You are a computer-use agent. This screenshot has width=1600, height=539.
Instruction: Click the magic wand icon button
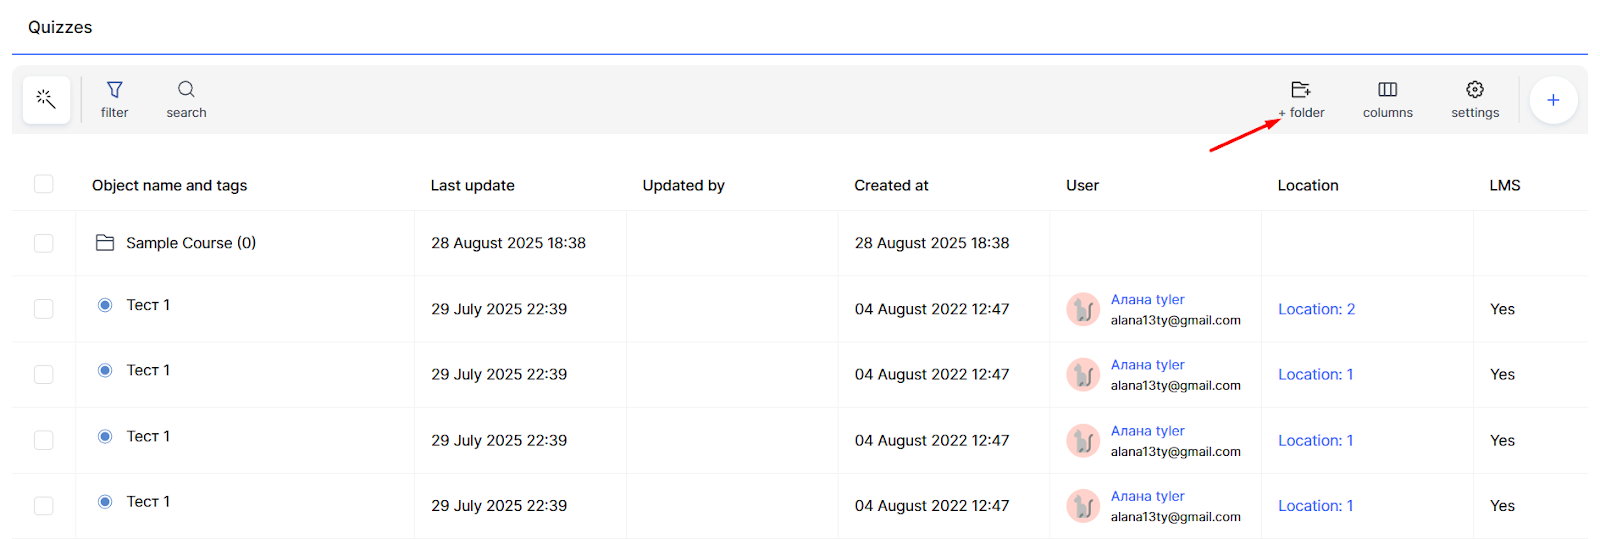[46, 99]
